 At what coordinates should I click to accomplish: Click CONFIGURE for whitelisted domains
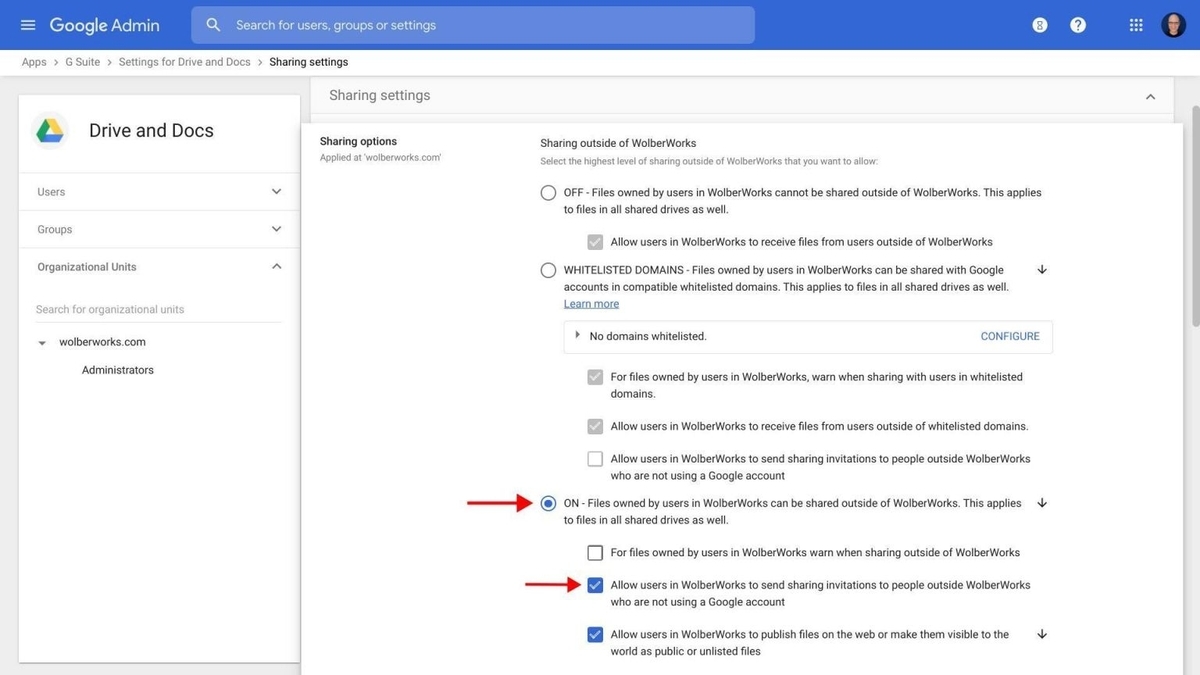click(1009, 335)
